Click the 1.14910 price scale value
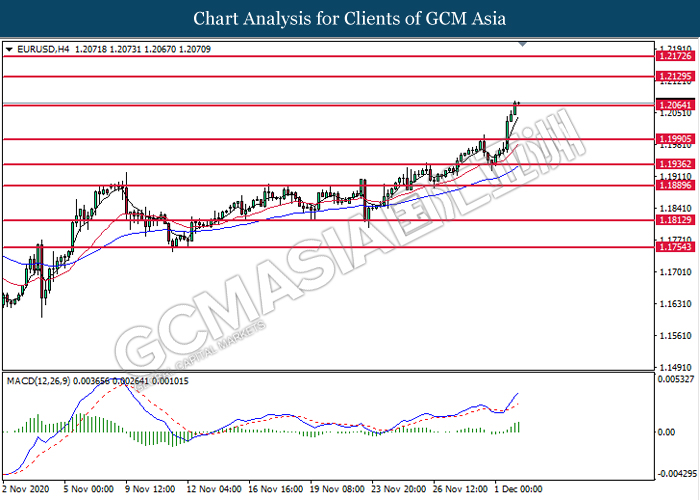Screen dimensions: 700x500 [x=675, y=367]
